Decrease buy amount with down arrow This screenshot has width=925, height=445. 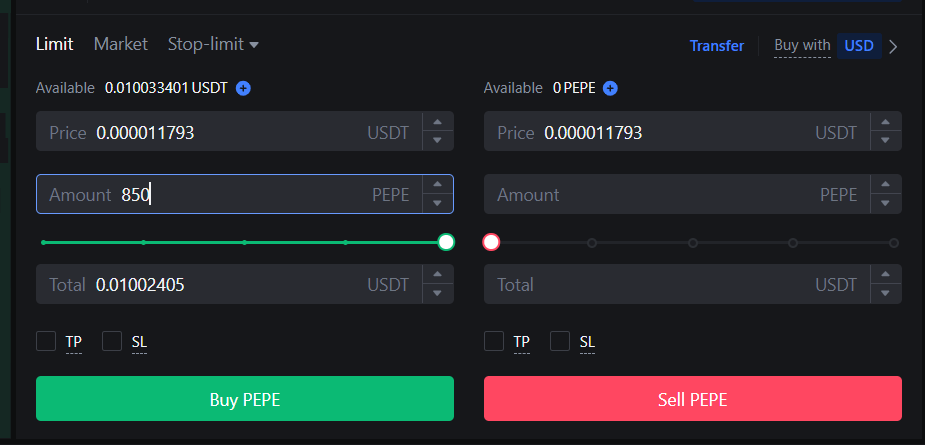click(437, 203)
